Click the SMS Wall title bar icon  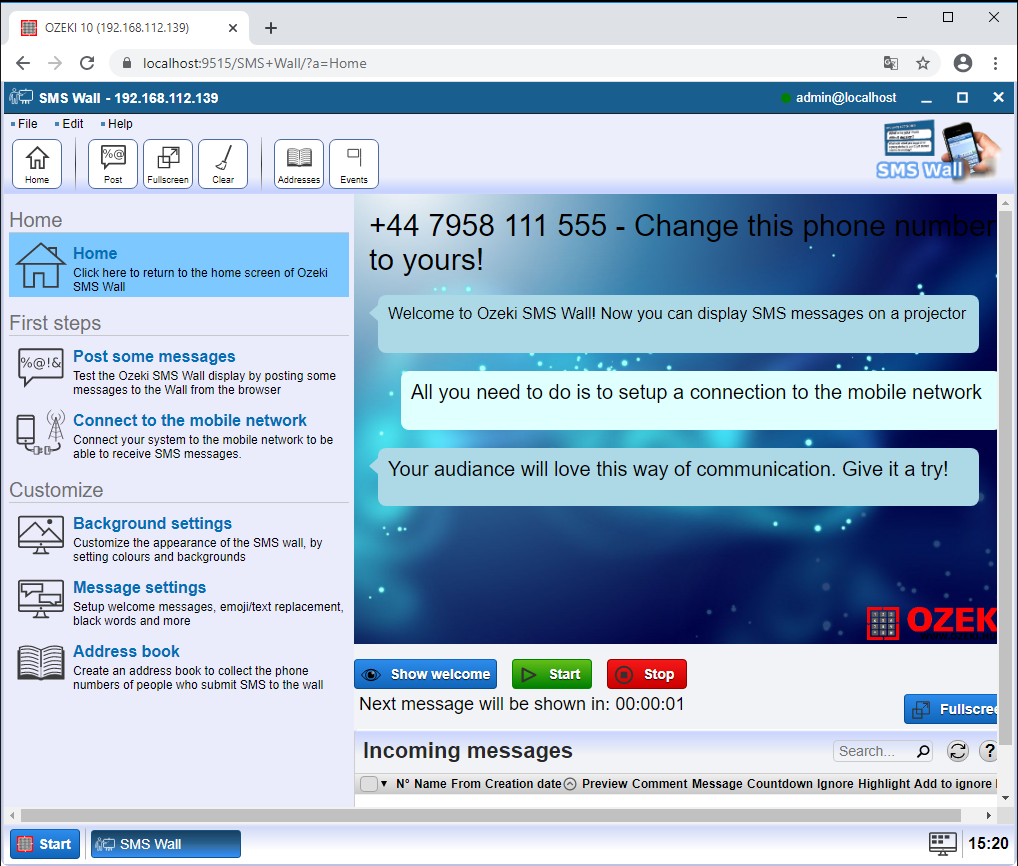pos(21,97)
